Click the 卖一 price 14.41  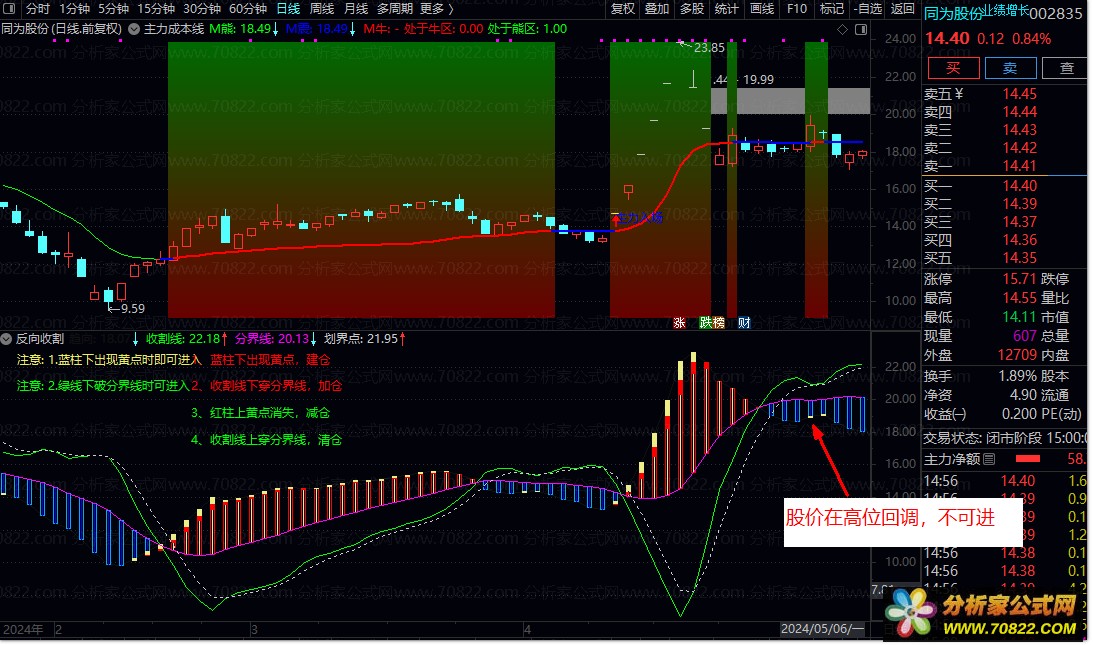point(1020,166)
